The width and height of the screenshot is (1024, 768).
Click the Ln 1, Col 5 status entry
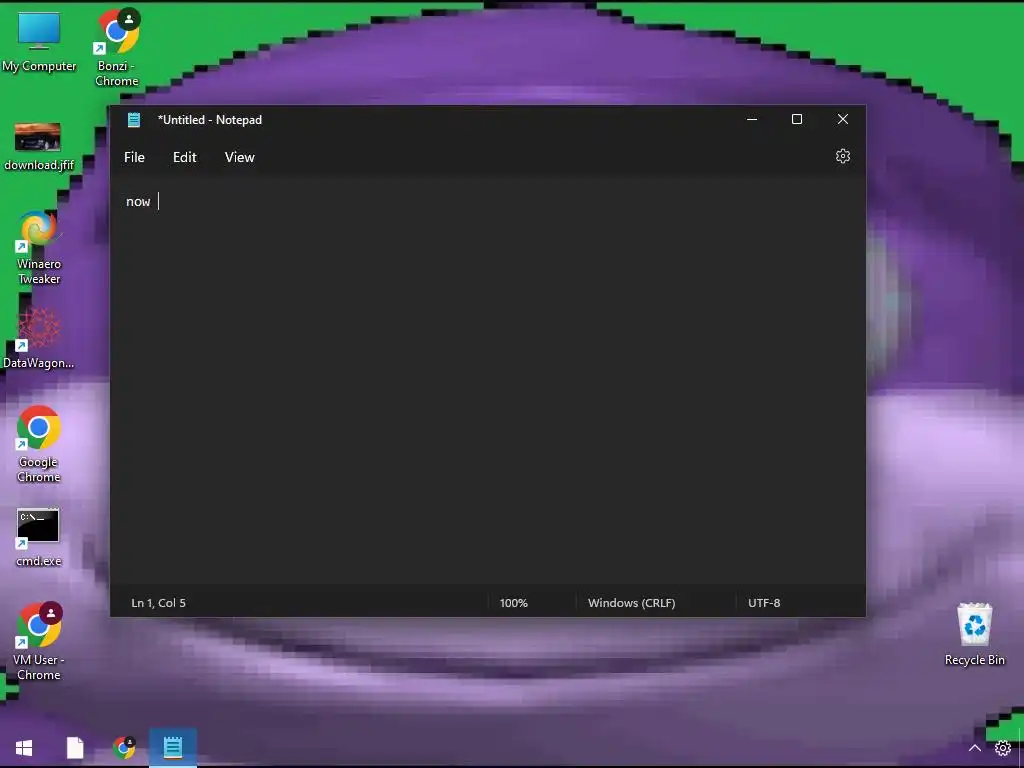click(159, 603)
